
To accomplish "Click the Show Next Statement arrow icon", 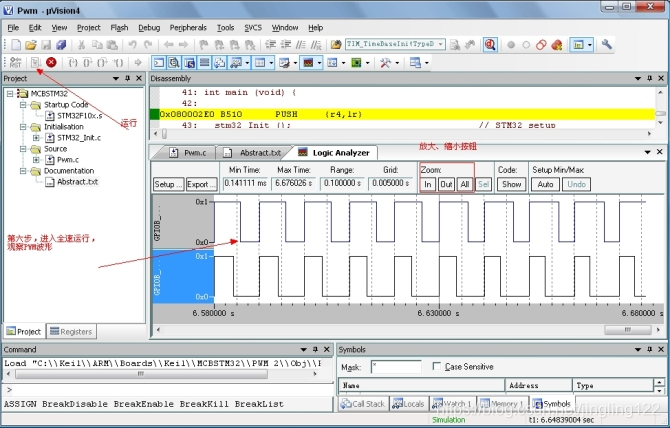I will pos(138,63).
